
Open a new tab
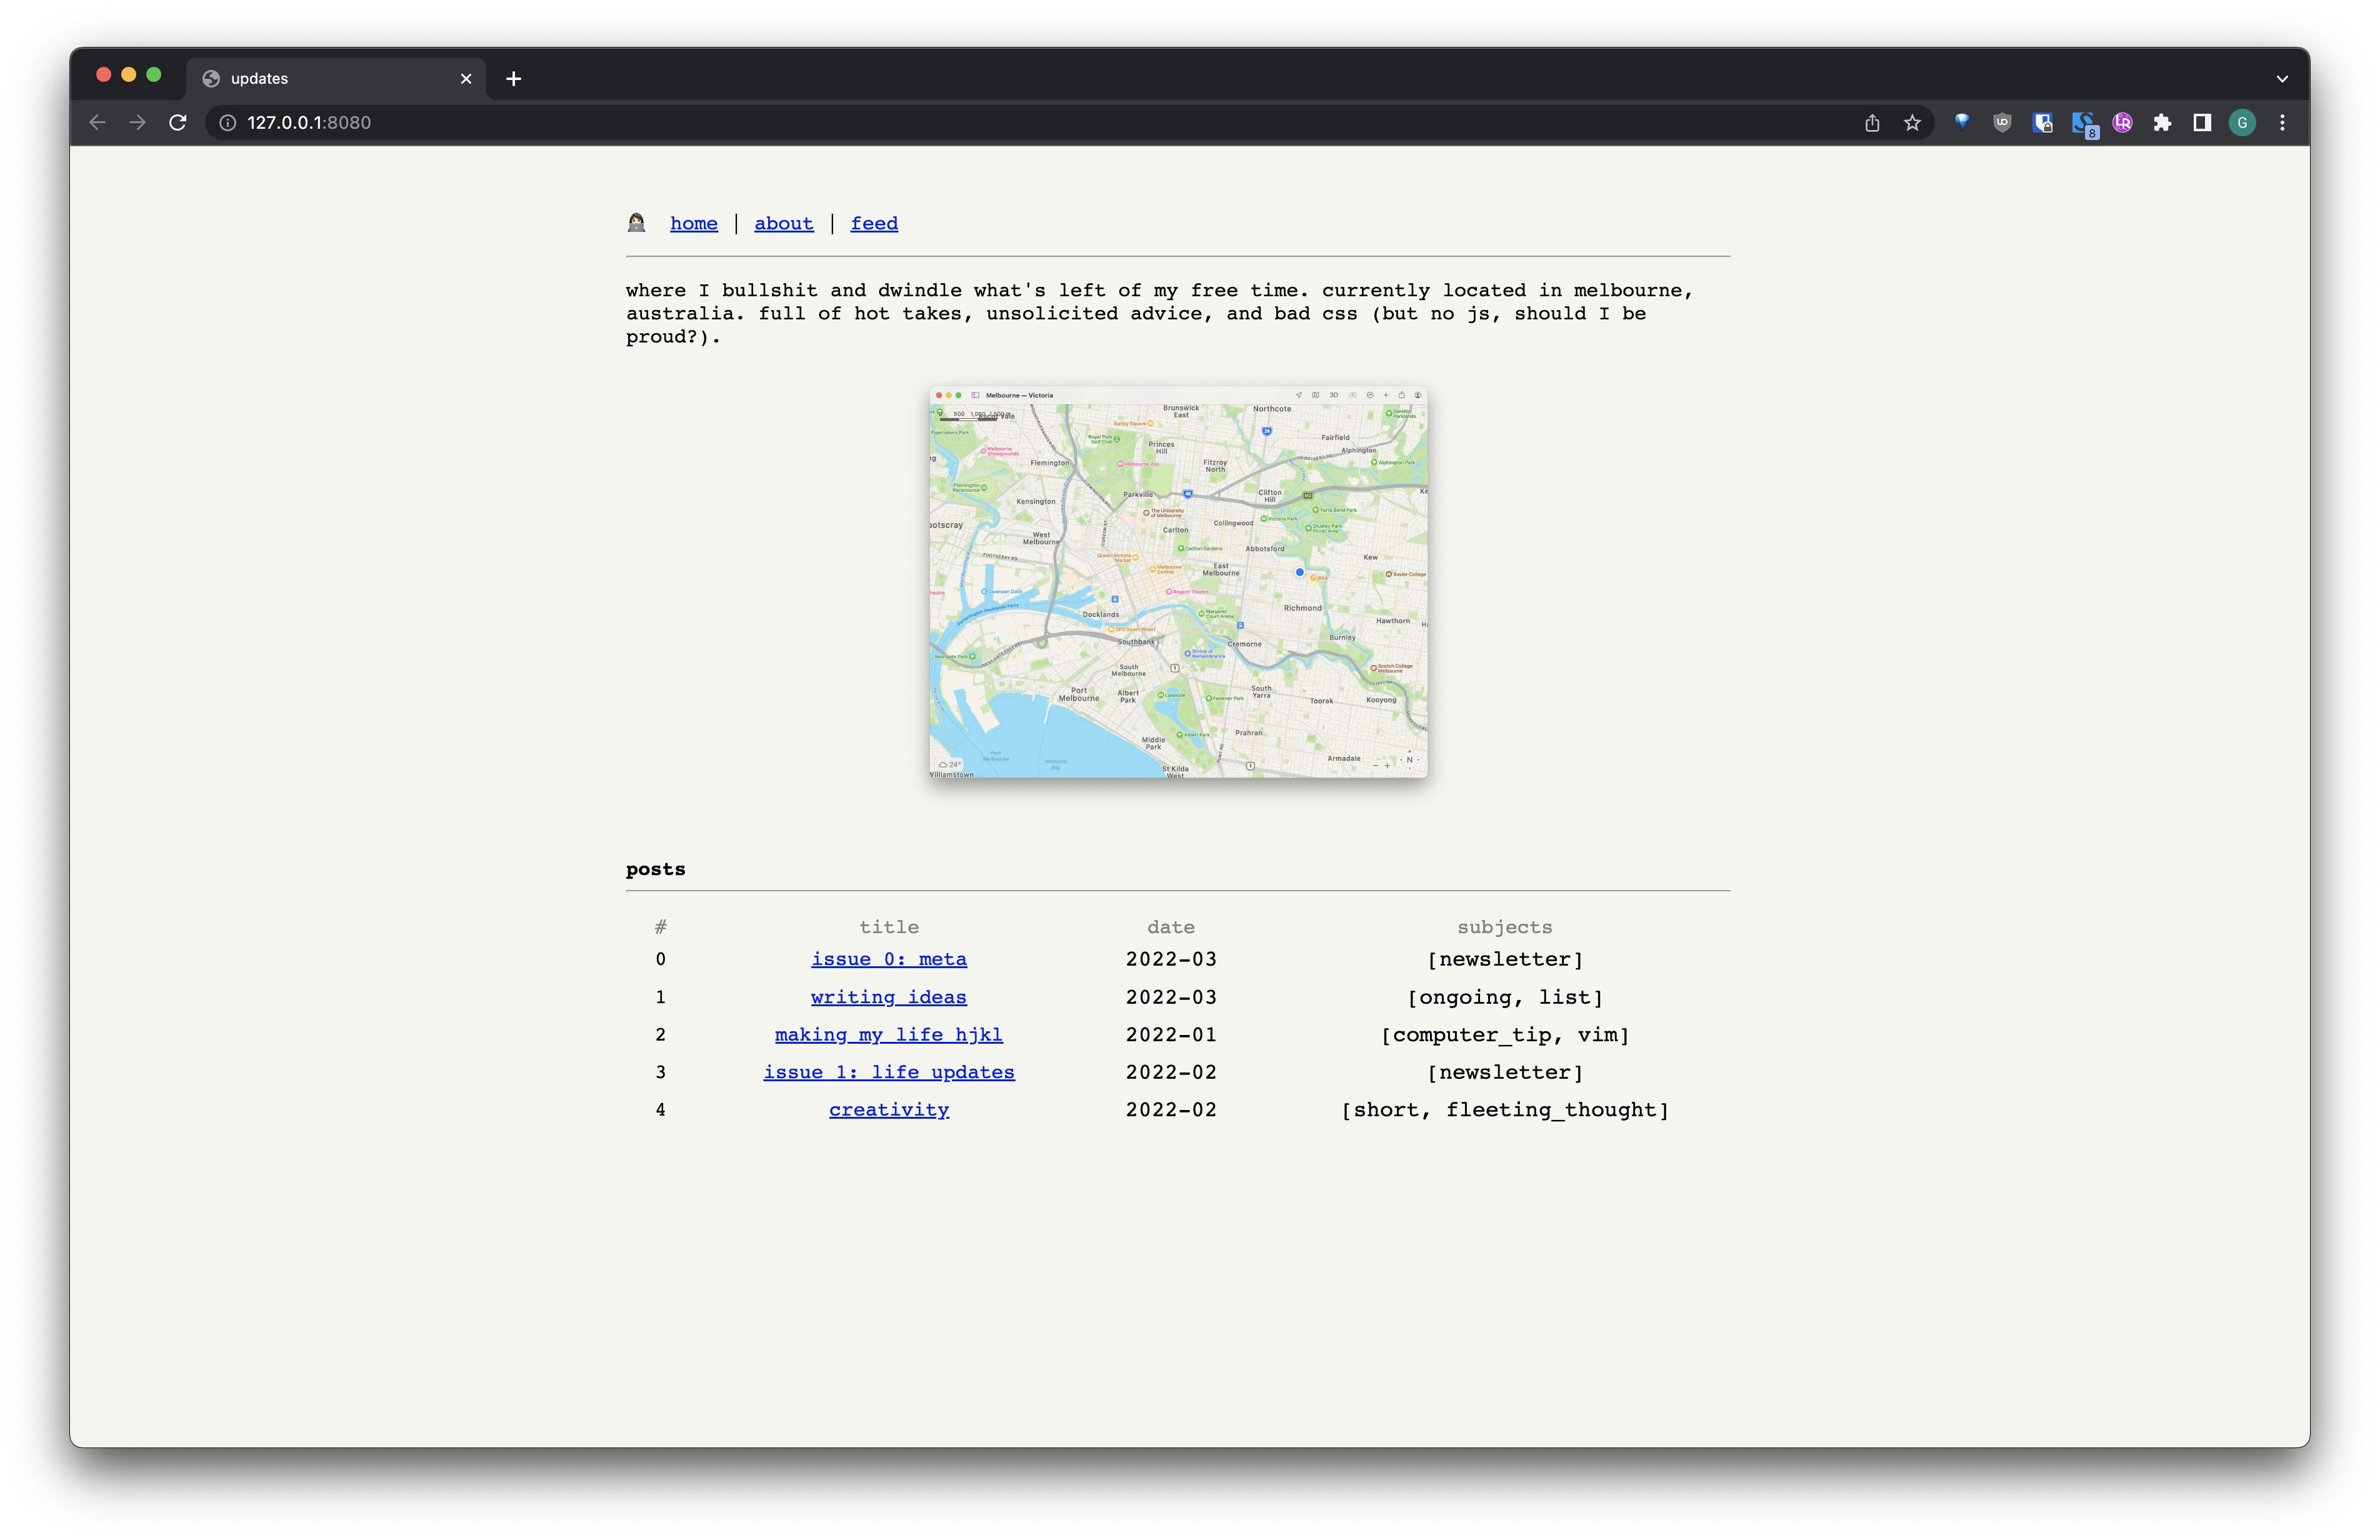pyautogui.click(x=513, y=78)
